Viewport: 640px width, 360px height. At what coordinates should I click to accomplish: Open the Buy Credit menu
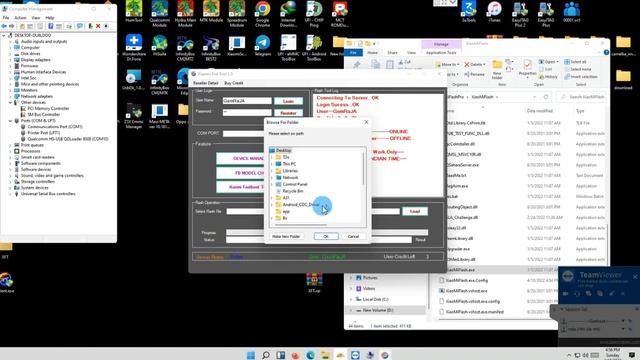[234, 83]
